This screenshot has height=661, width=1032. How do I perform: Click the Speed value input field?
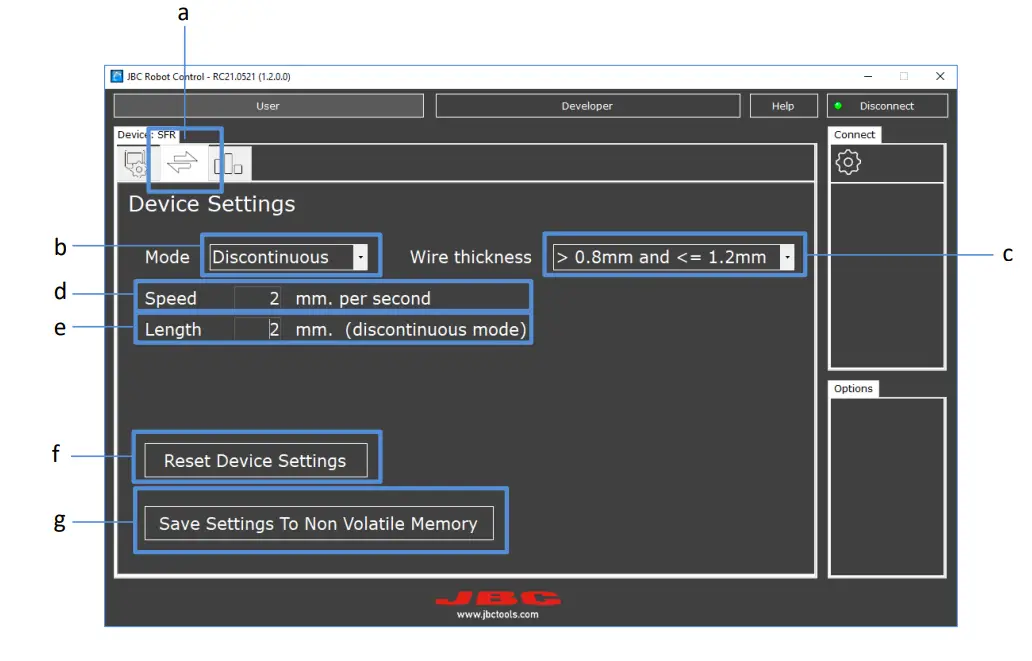tap(258, 298)
